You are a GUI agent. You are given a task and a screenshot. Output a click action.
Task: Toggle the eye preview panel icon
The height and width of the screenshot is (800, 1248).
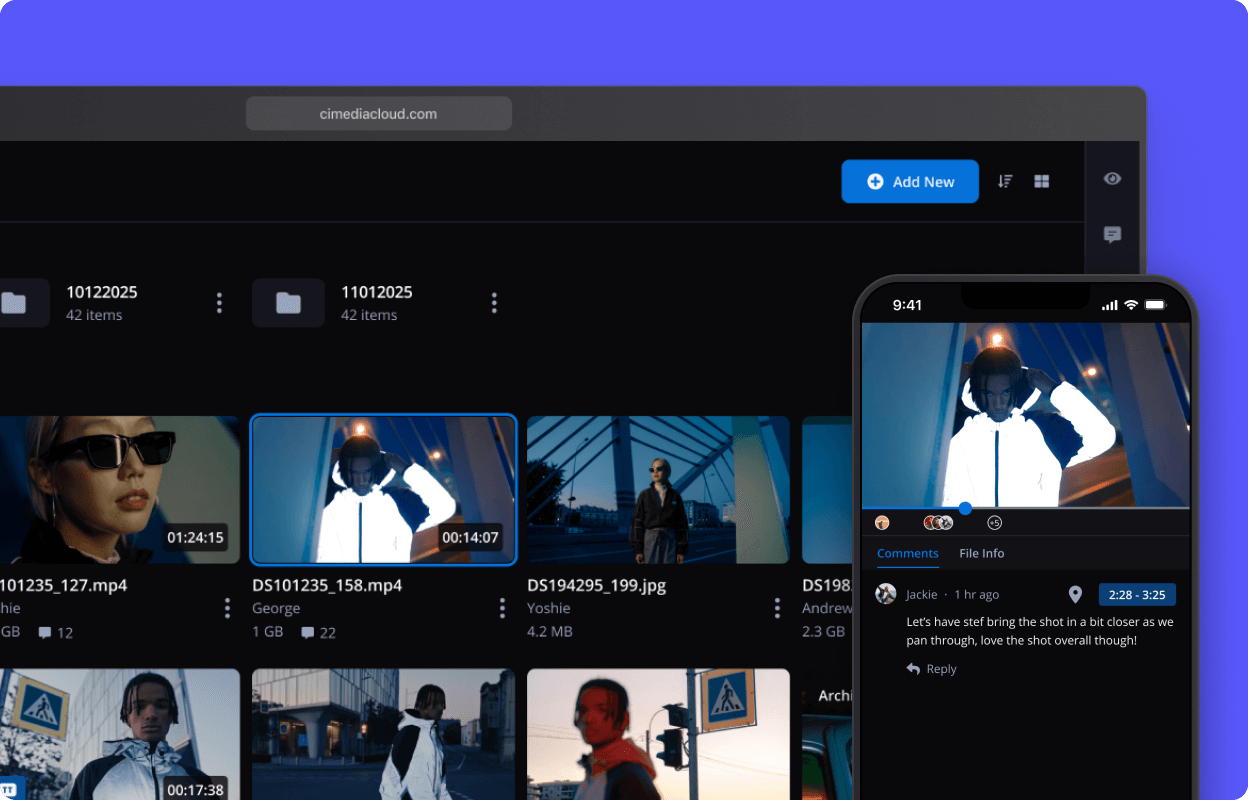pos(1112,179)
